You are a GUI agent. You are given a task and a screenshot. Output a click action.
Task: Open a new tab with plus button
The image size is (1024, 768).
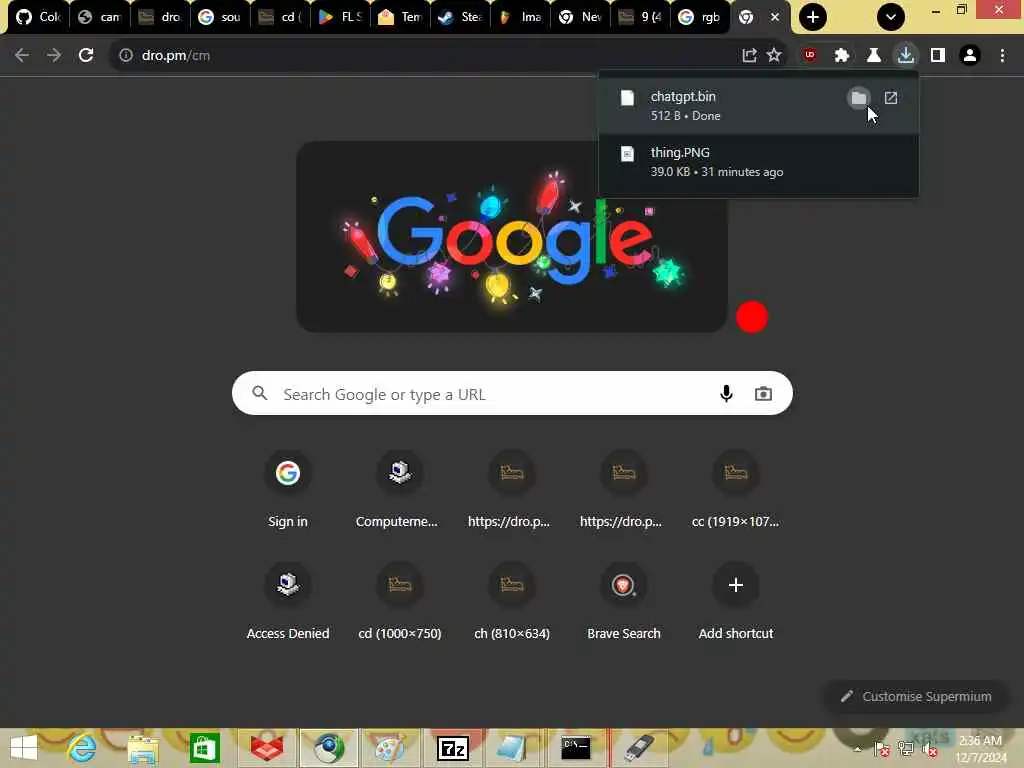[x=812, y=17]
